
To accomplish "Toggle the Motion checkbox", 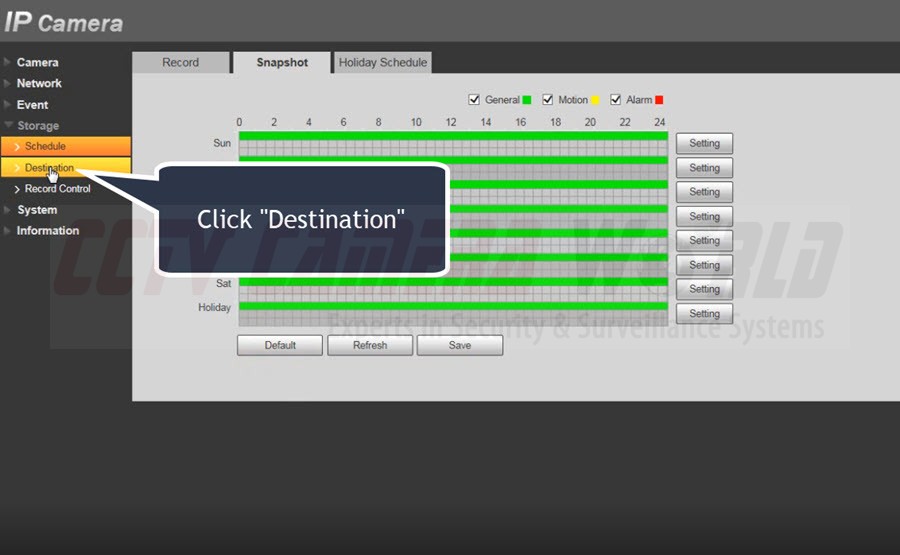I will 548,100.
